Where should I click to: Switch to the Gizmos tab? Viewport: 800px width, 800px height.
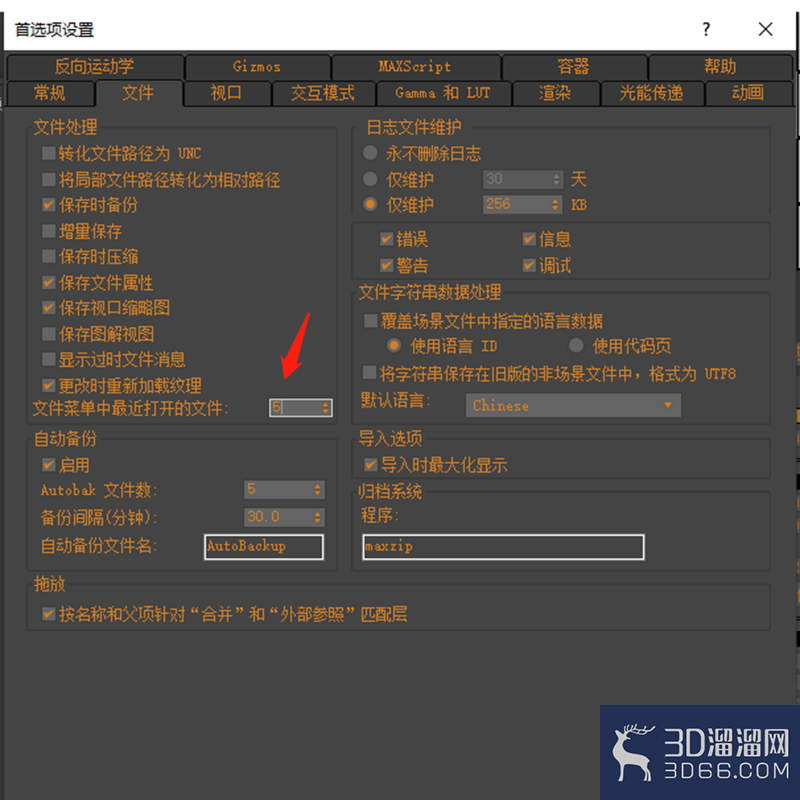pos(257,66)
